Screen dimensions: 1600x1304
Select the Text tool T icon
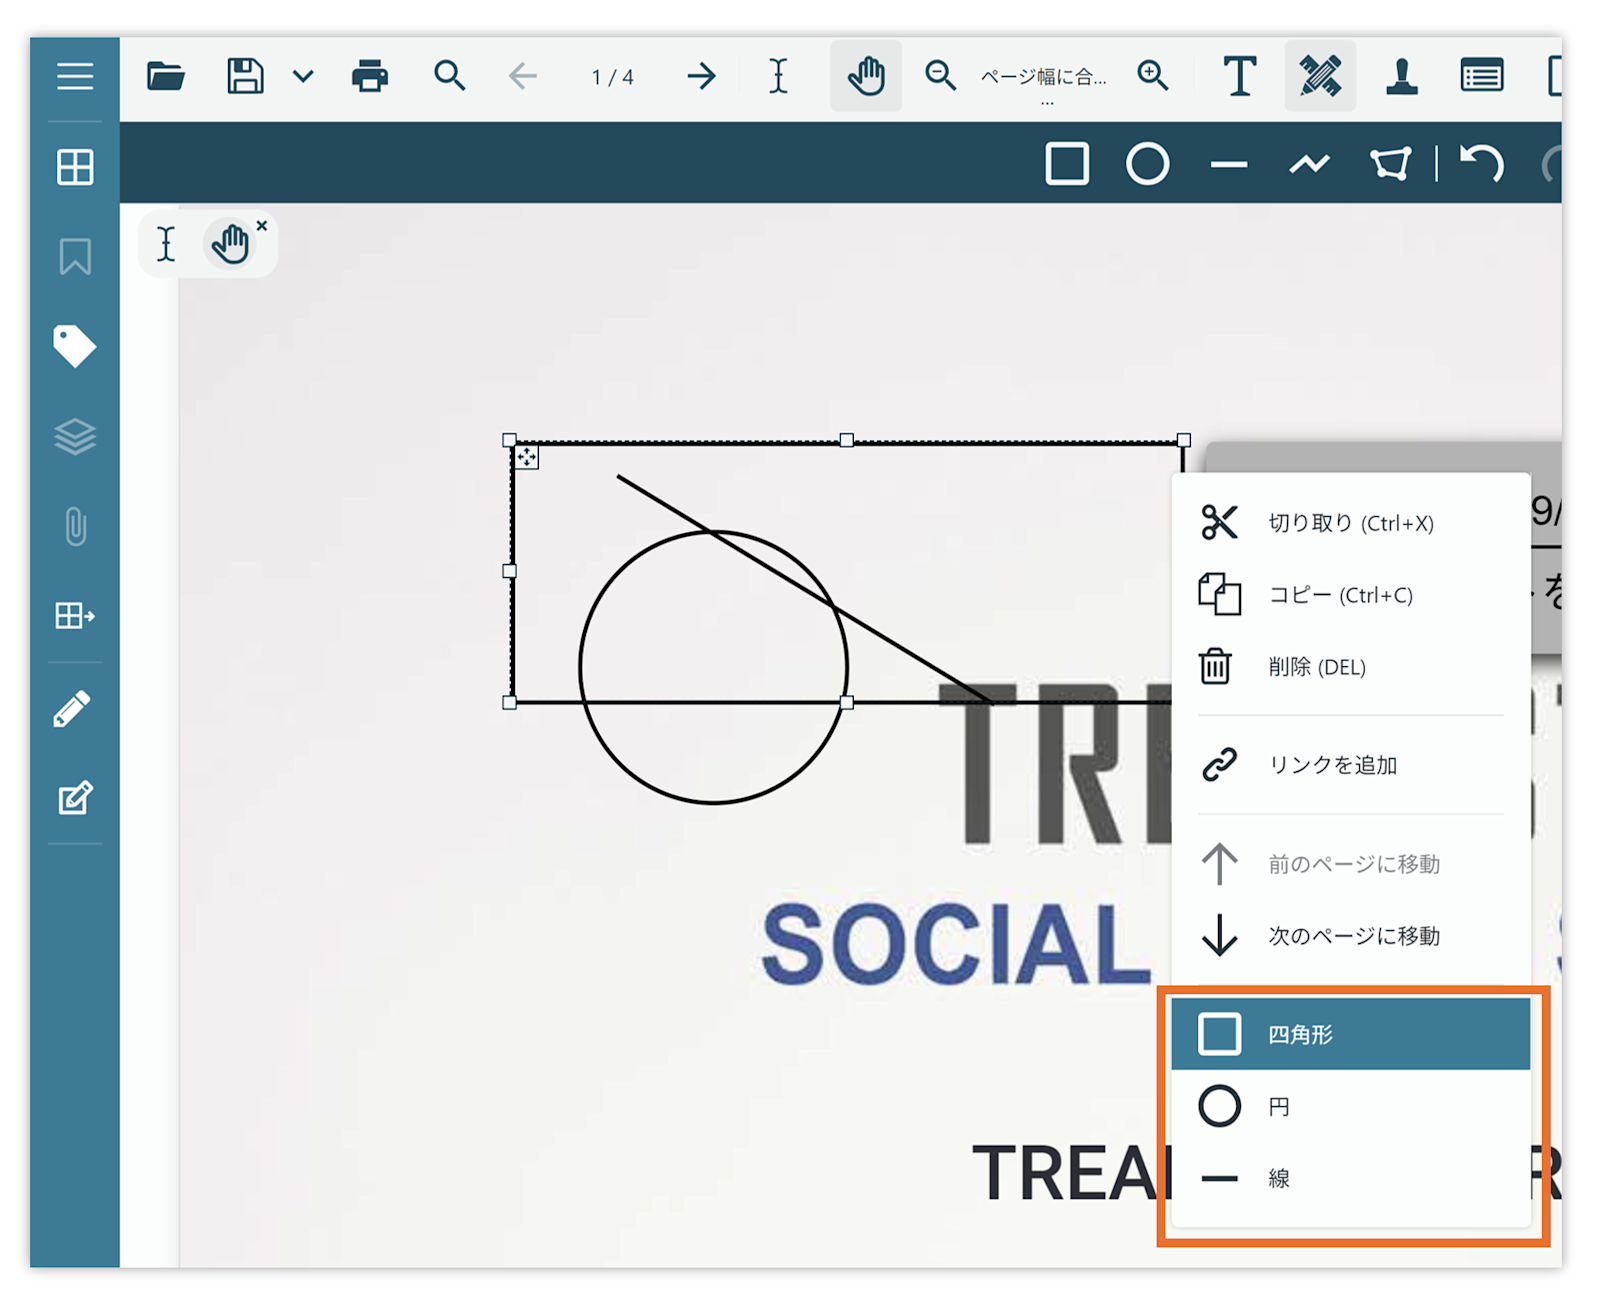[x=1240, y=76]
